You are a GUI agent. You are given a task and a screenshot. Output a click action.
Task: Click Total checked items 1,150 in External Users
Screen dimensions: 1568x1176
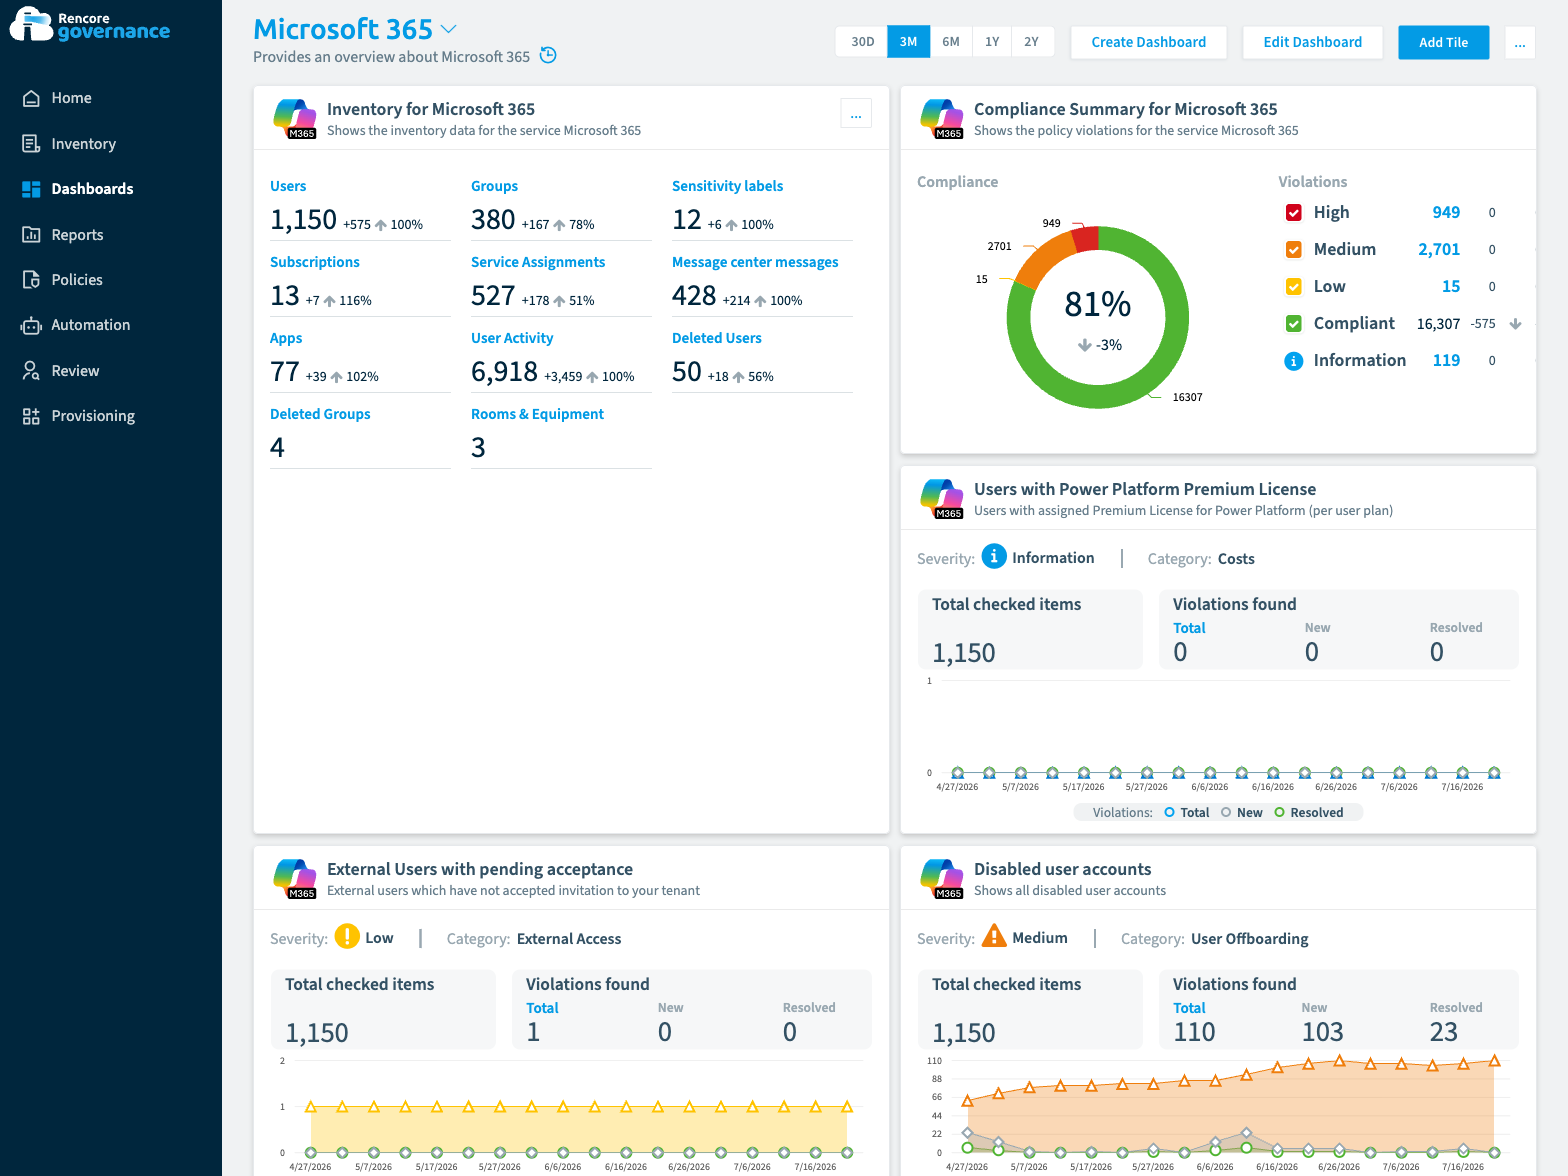[x=317, y=1033]
